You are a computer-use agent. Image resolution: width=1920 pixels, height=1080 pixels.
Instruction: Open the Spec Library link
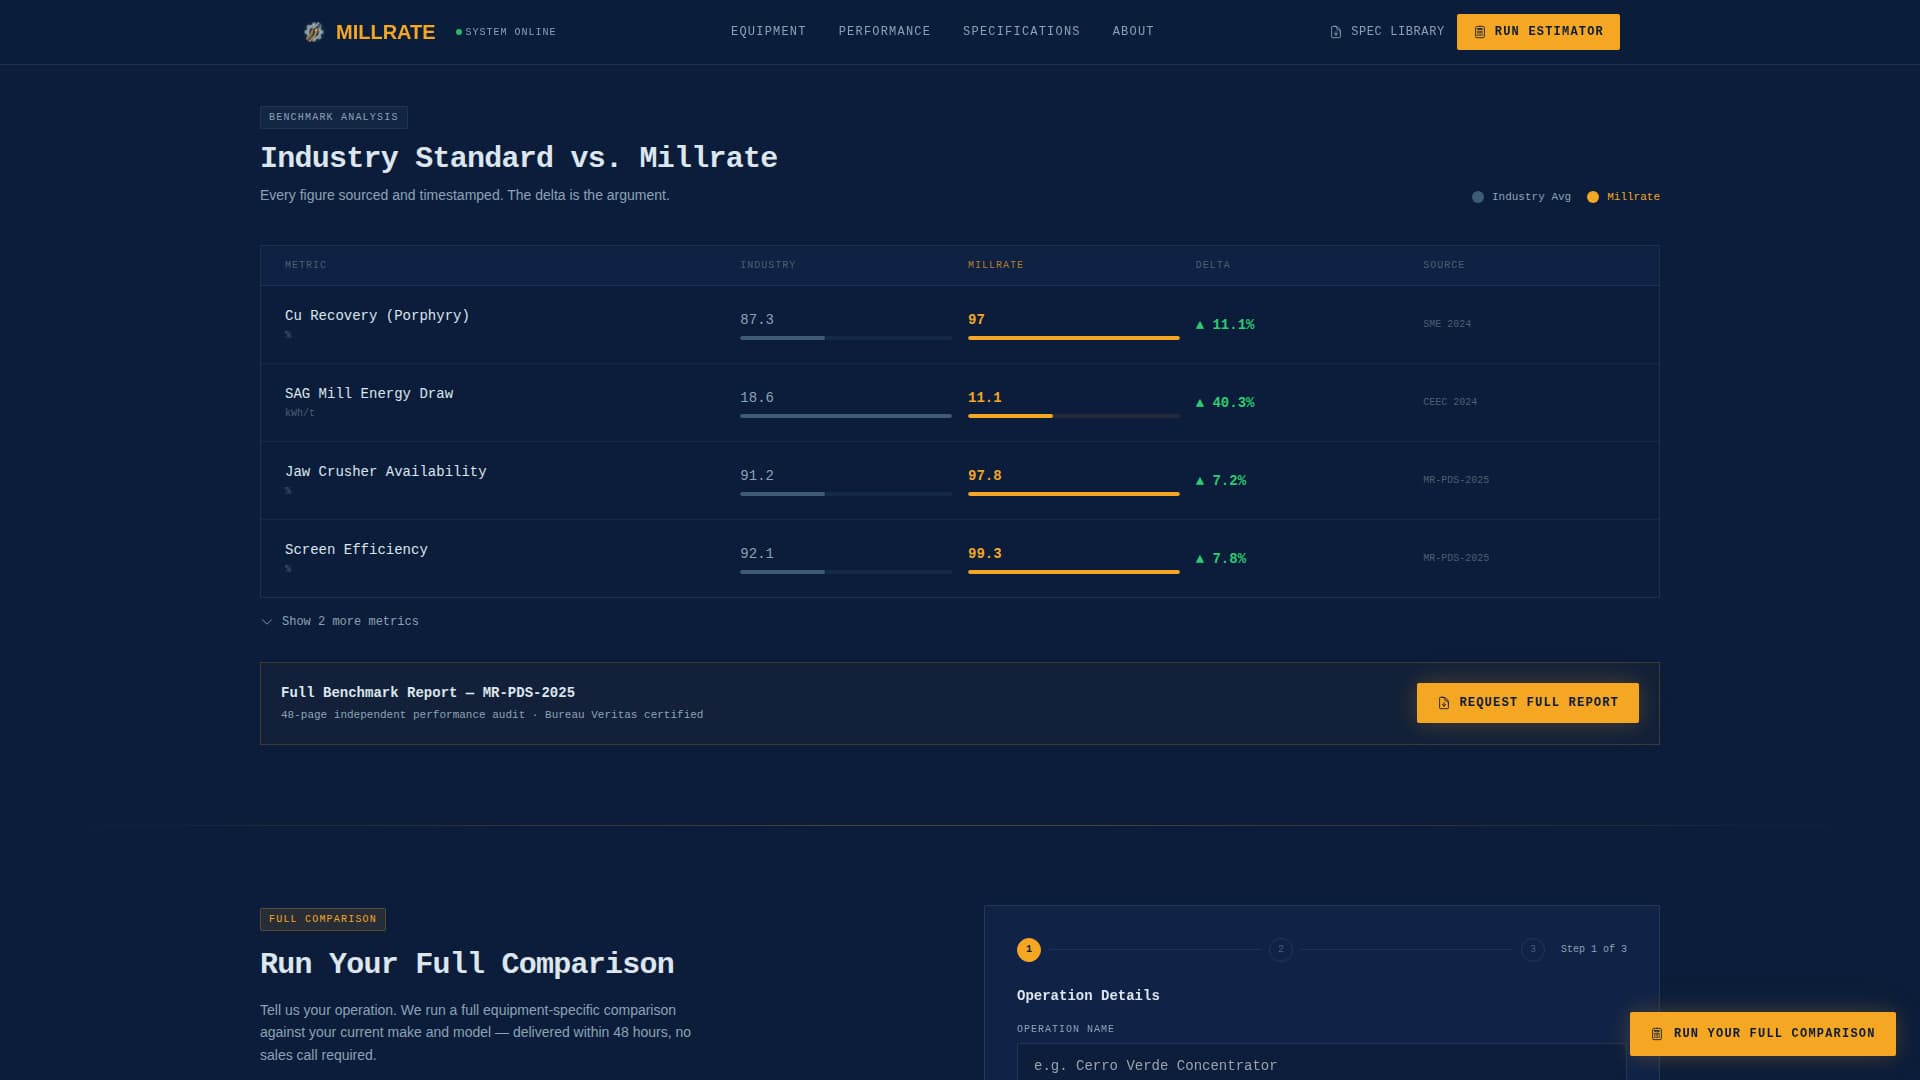(x=1396, y=32)
